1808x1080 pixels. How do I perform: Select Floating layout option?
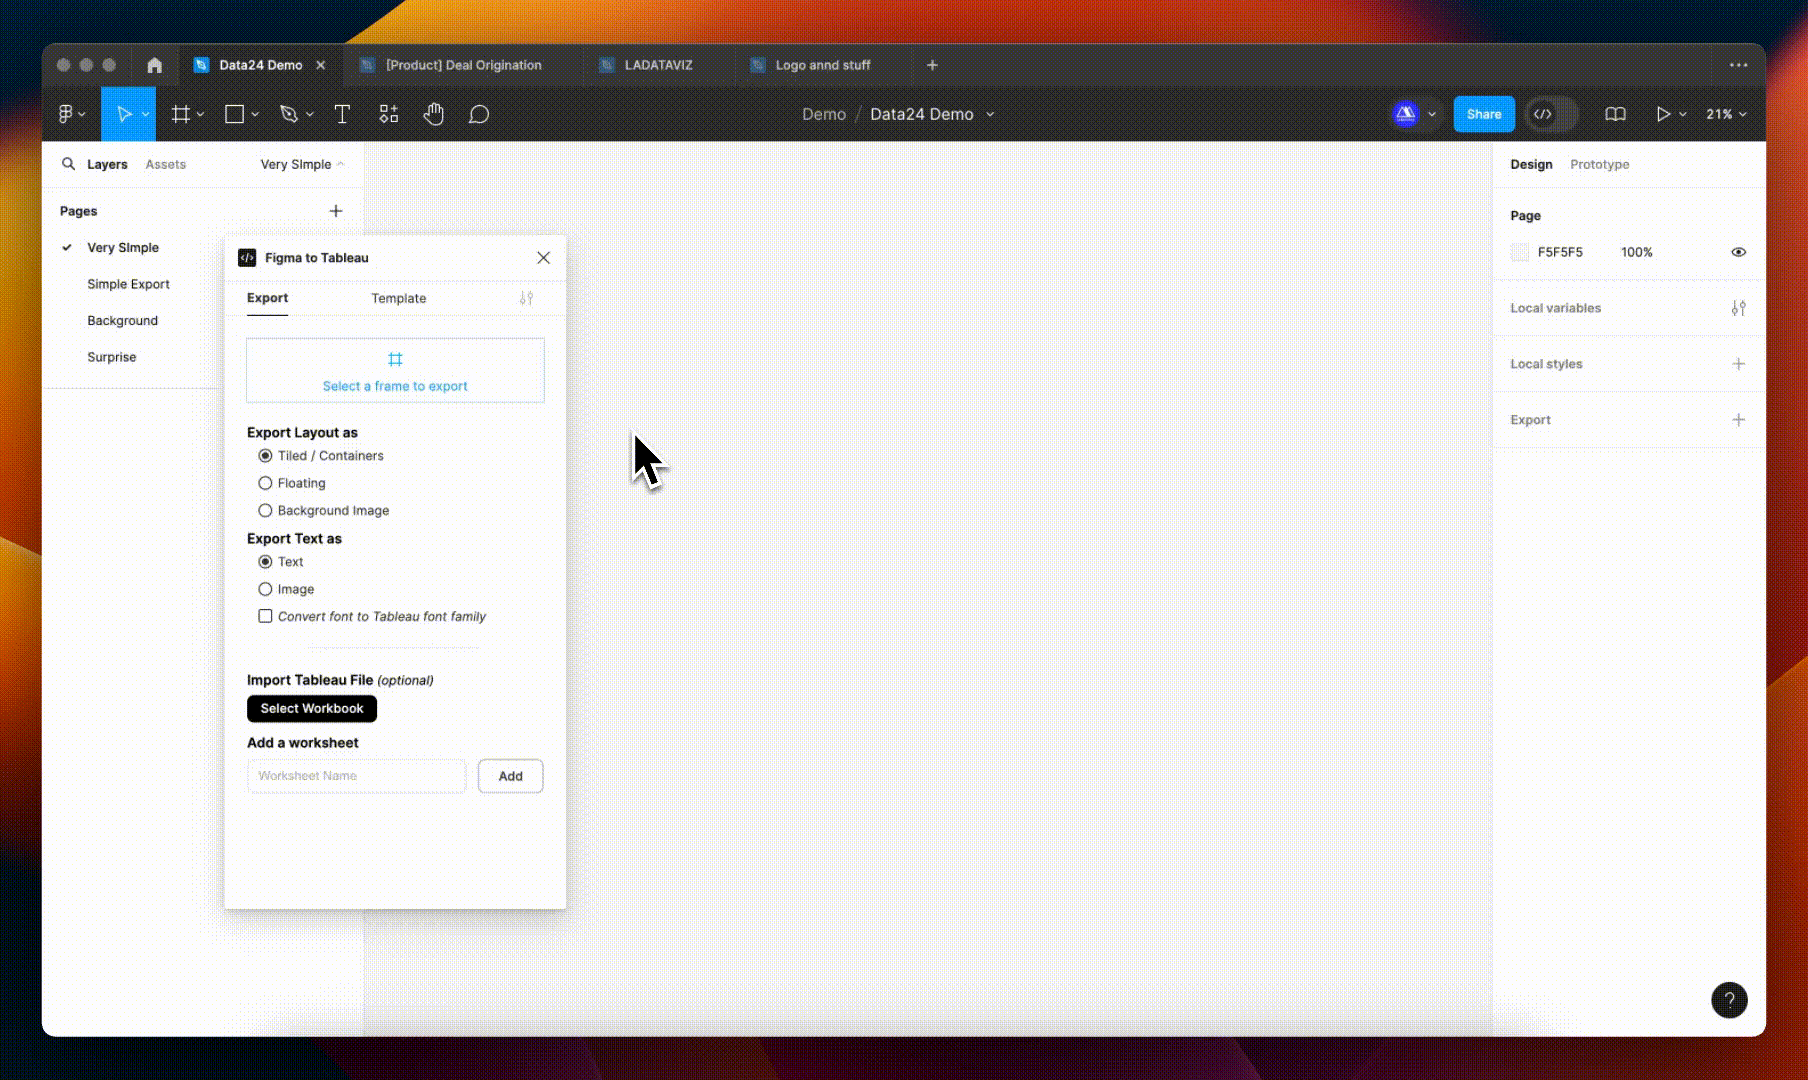(x=265, y=483)
